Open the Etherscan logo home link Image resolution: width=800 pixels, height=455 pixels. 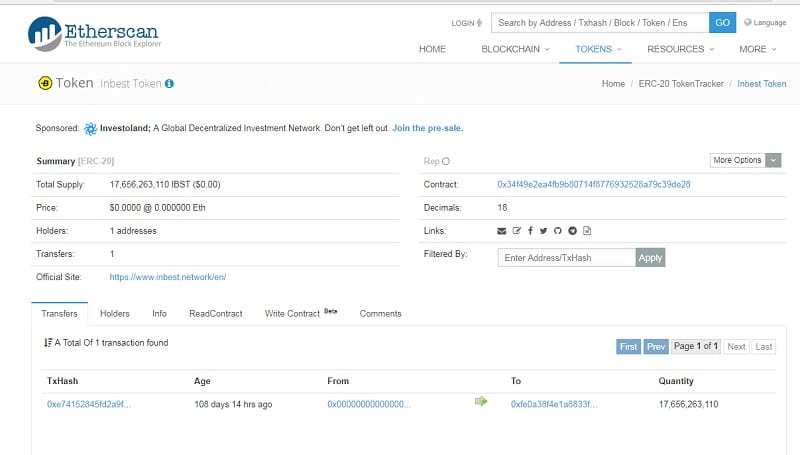(94, 33)
